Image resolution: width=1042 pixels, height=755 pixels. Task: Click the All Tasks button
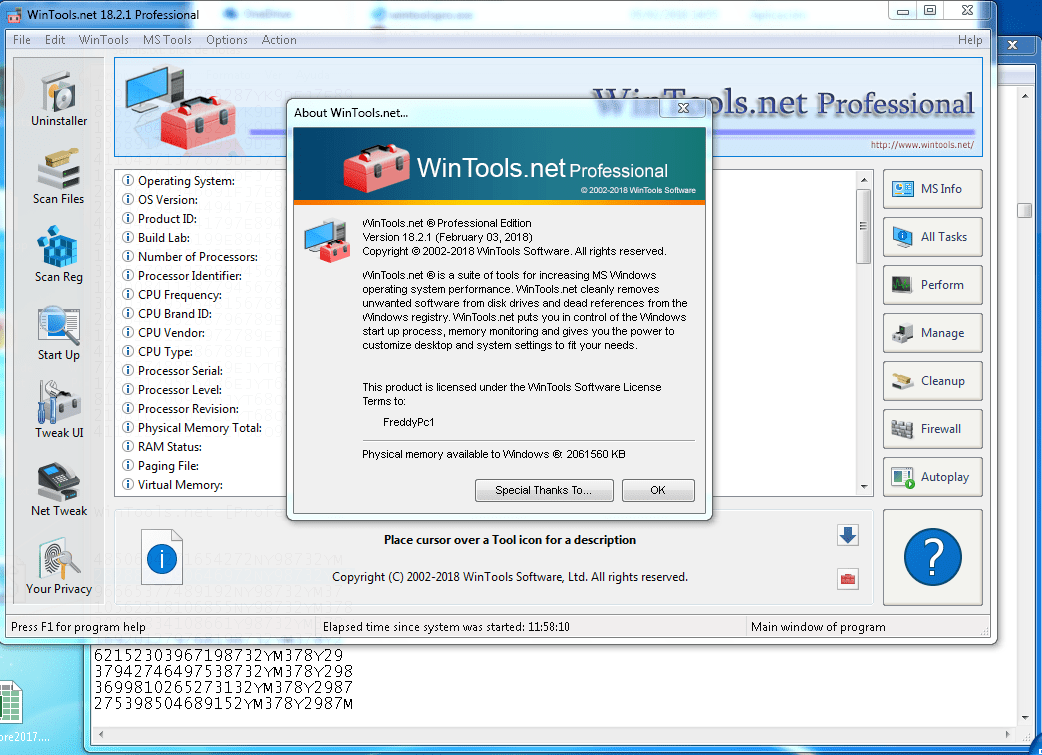click(932, 237)
